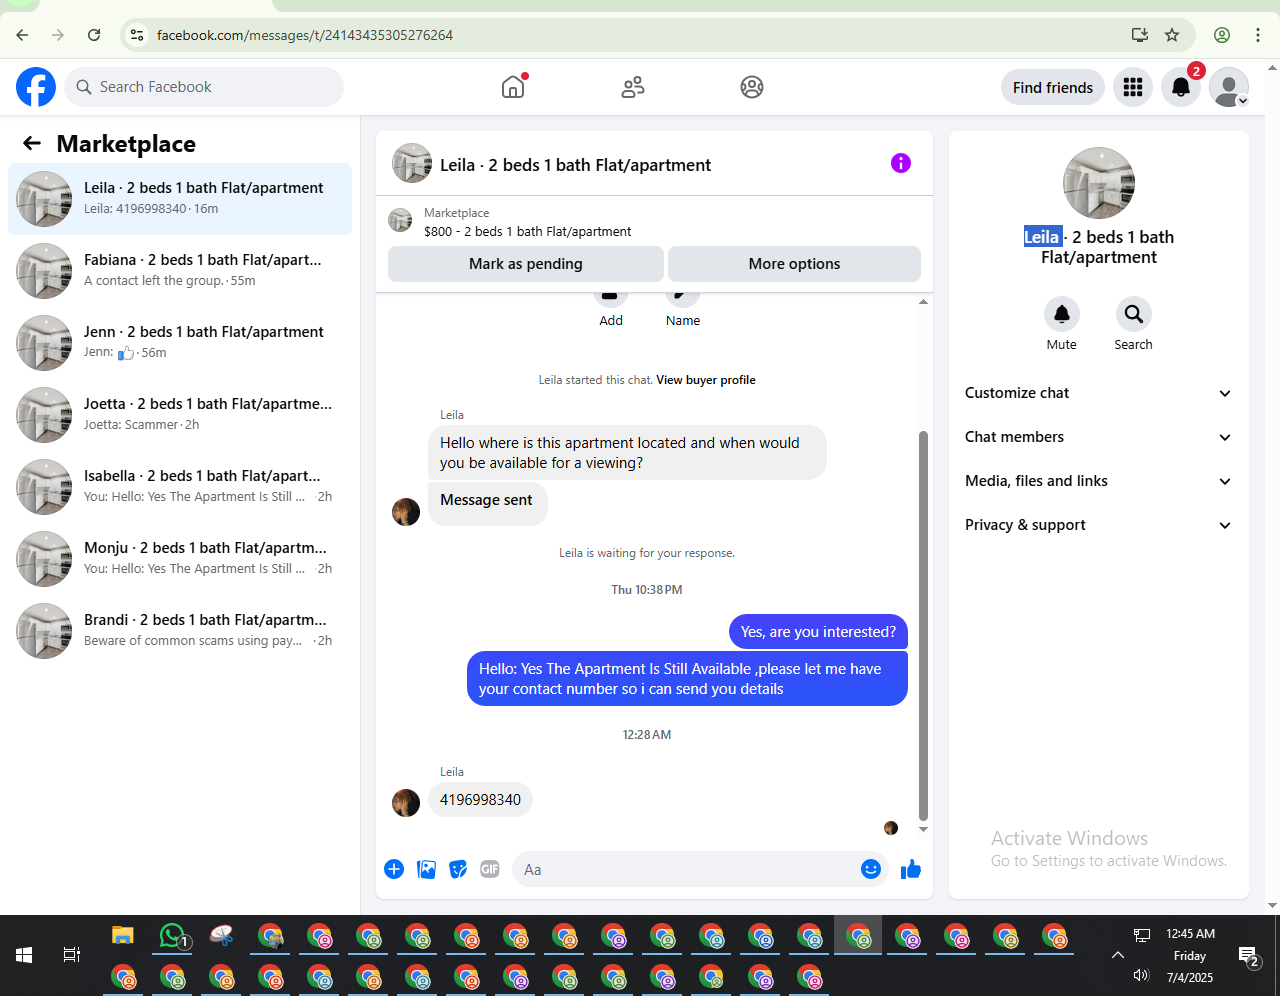Open Joetta conversation in the list
1280x996 pixels.
tap(180, 415)
